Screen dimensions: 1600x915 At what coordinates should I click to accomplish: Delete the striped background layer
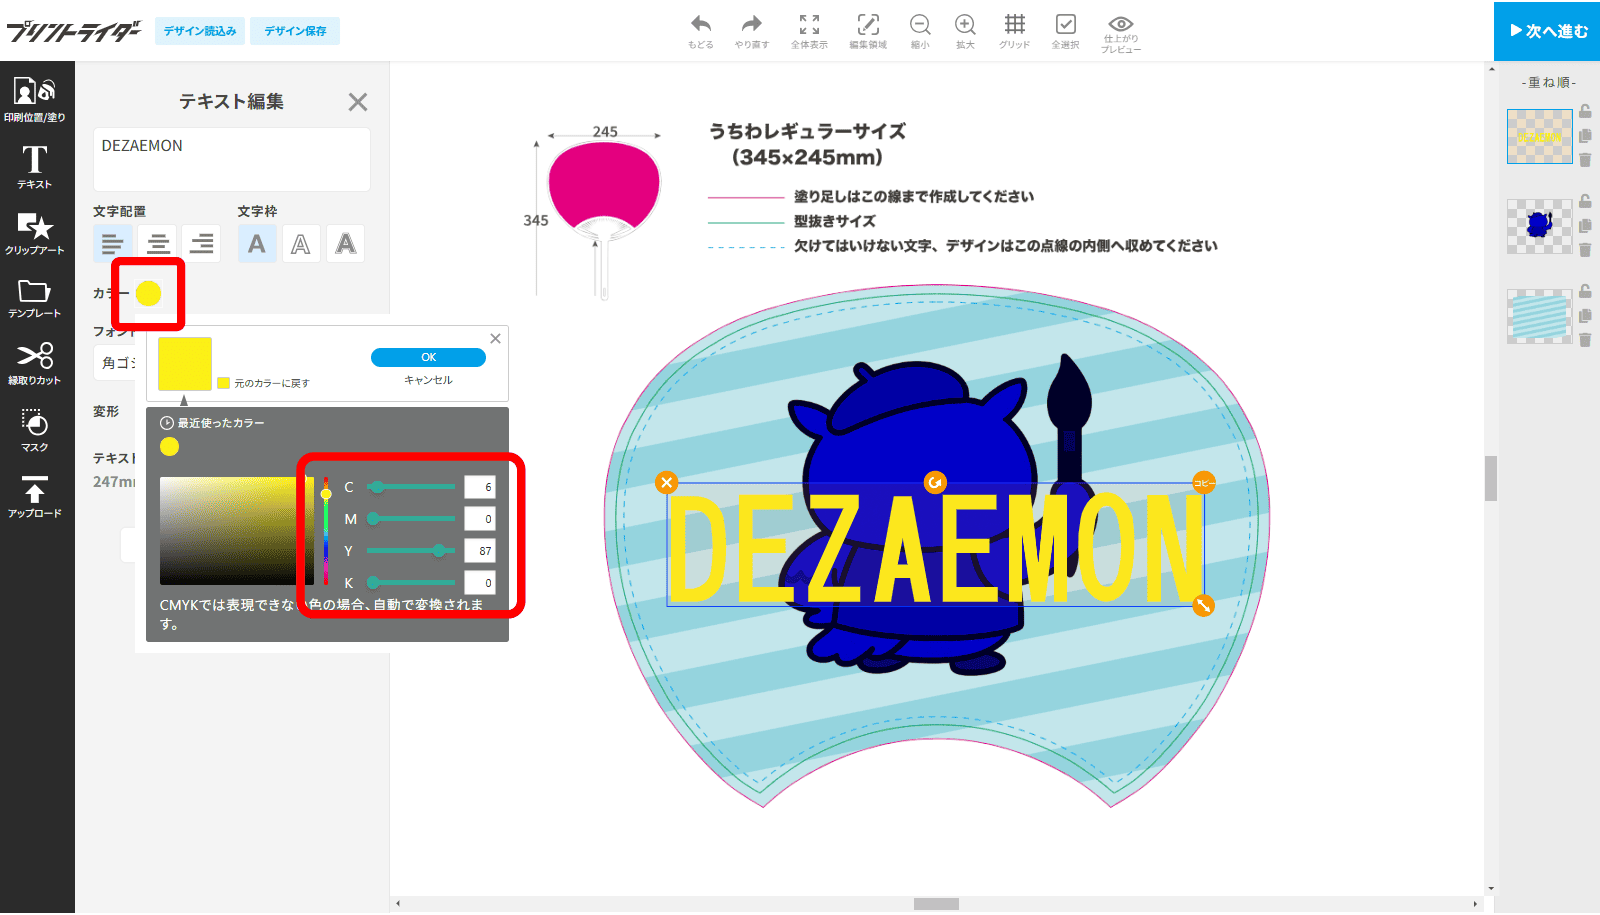(x=1585, y=340)
